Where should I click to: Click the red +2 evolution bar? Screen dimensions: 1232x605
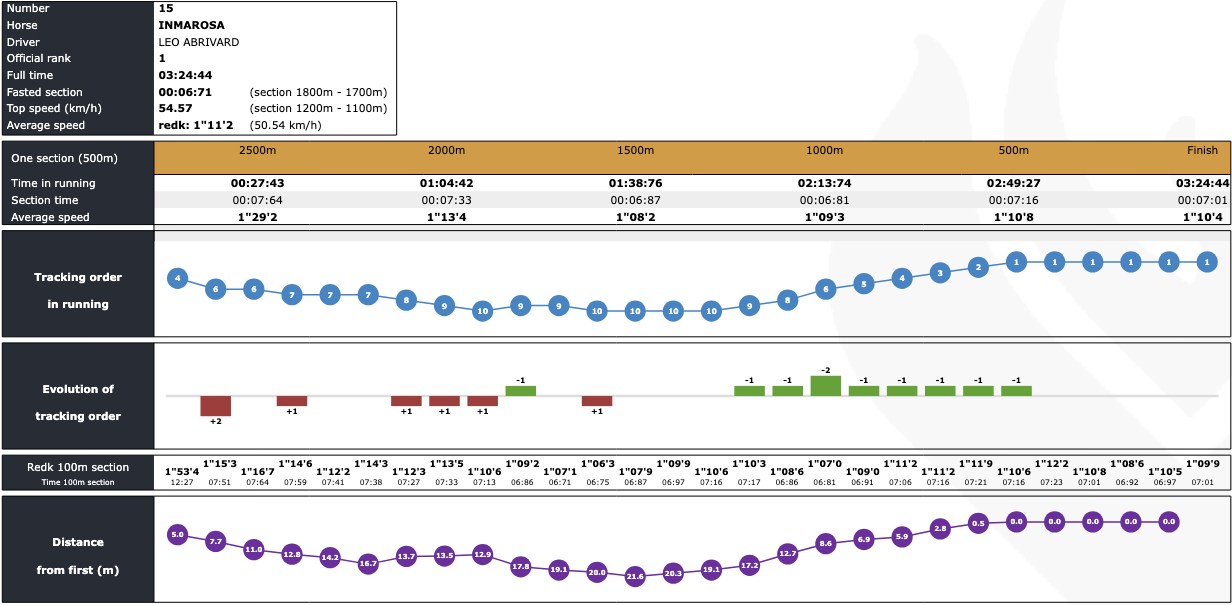[215, 405]
